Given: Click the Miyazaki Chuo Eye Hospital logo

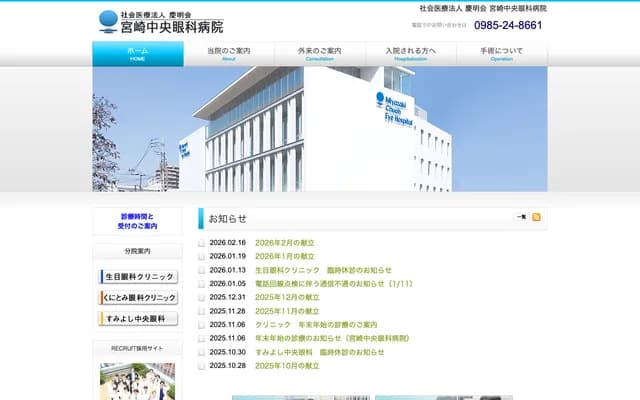Looking at the screenshot, I should pos(161,22).
